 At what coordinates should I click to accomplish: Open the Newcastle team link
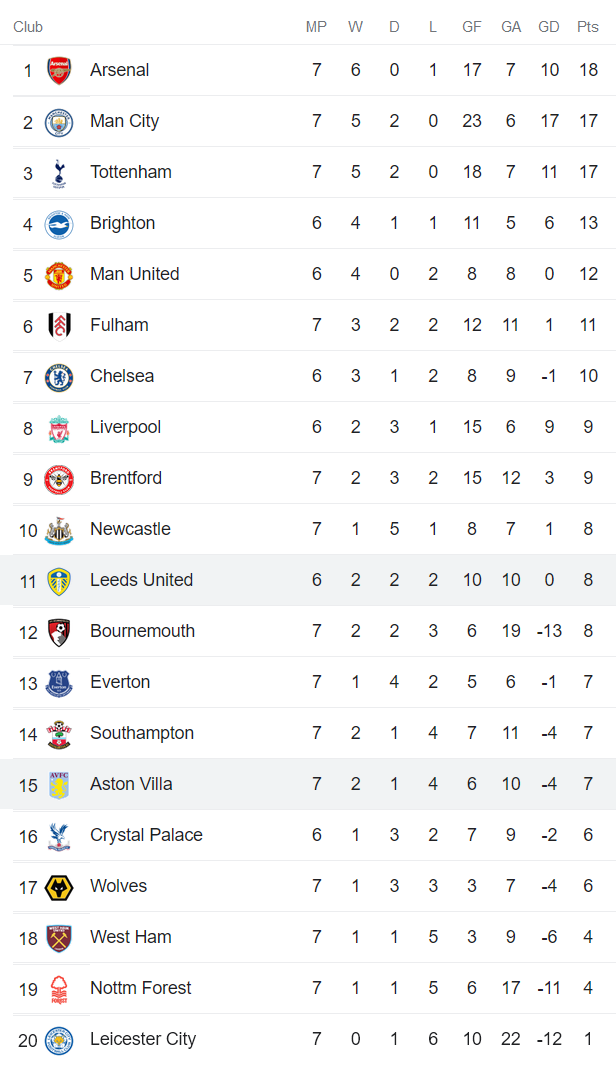pyautogui.click(x=130, y=529)
